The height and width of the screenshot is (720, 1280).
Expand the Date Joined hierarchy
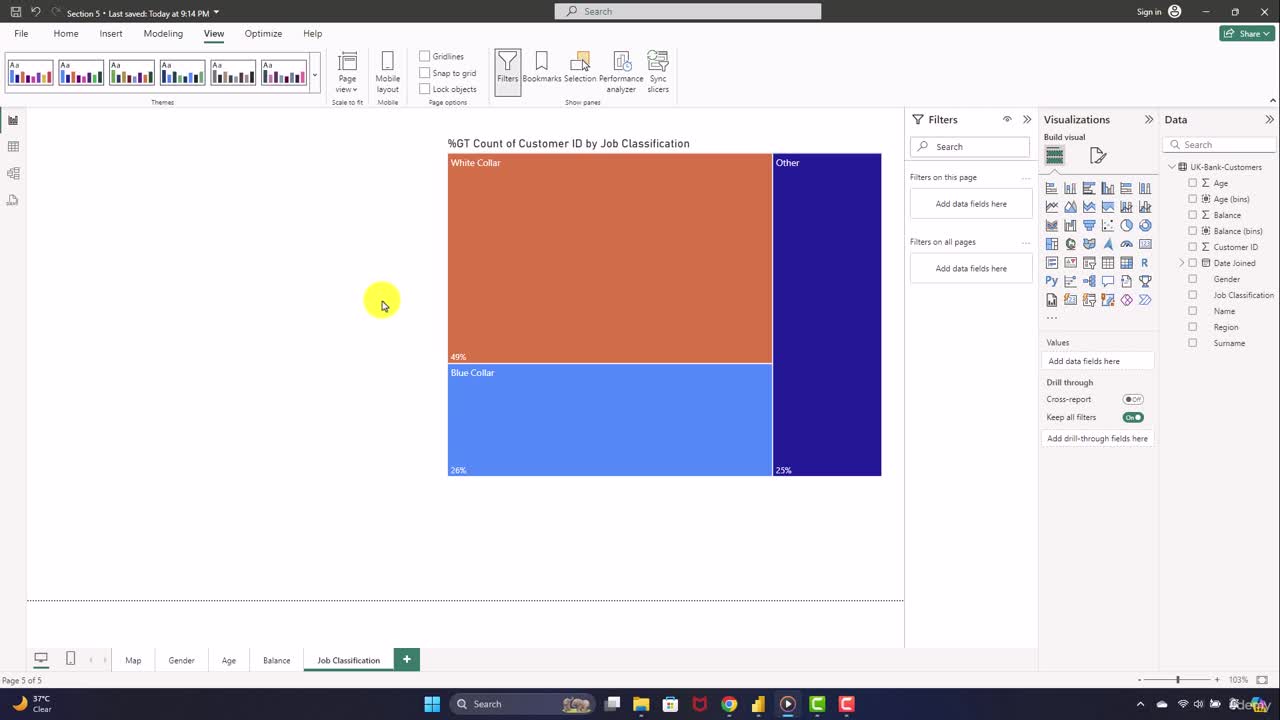[1181, 263]
